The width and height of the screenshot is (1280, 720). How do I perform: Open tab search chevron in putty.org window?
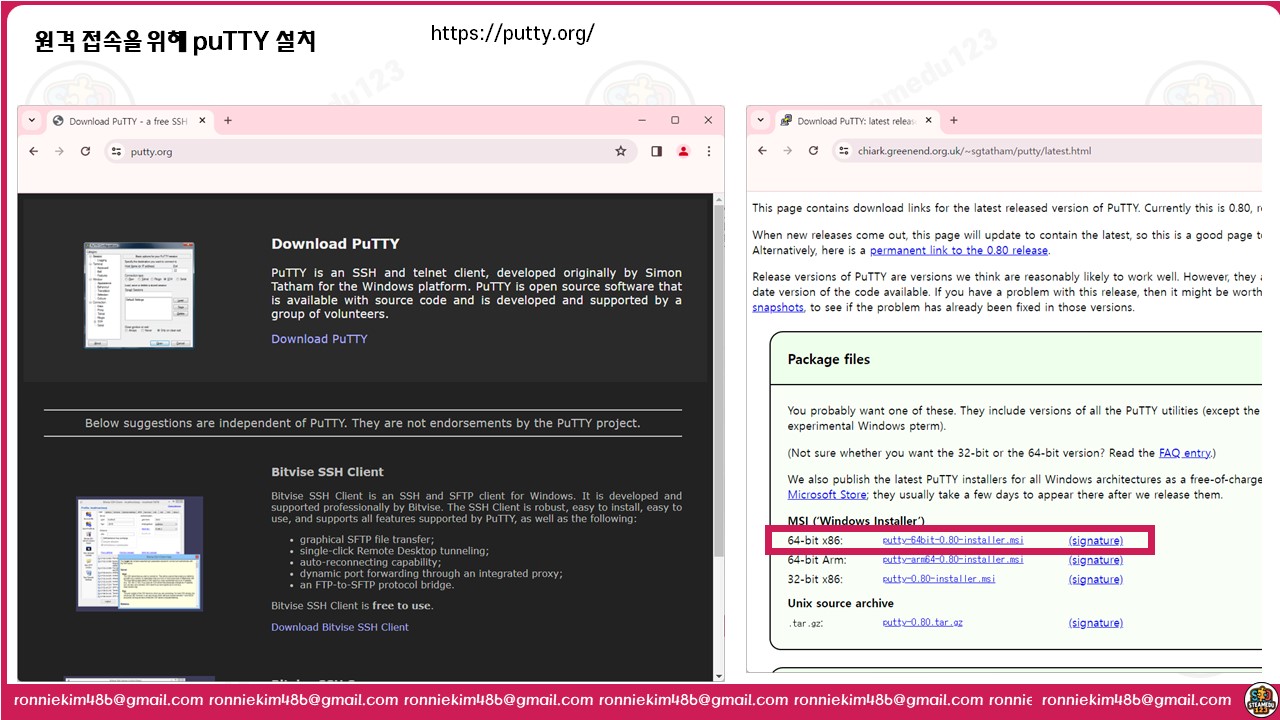click(31, 120)
